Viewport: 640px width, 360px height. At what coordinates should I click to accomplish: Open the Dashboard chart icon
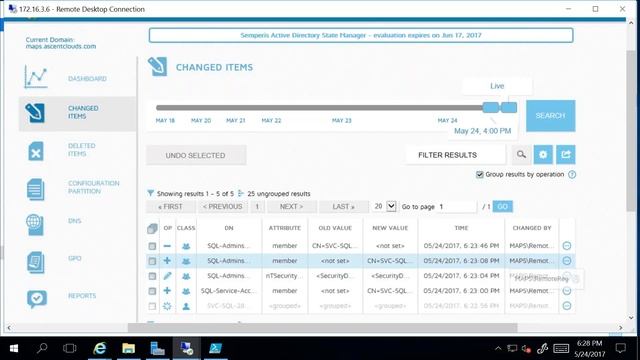pyautogui.click(x=36, y=77)
